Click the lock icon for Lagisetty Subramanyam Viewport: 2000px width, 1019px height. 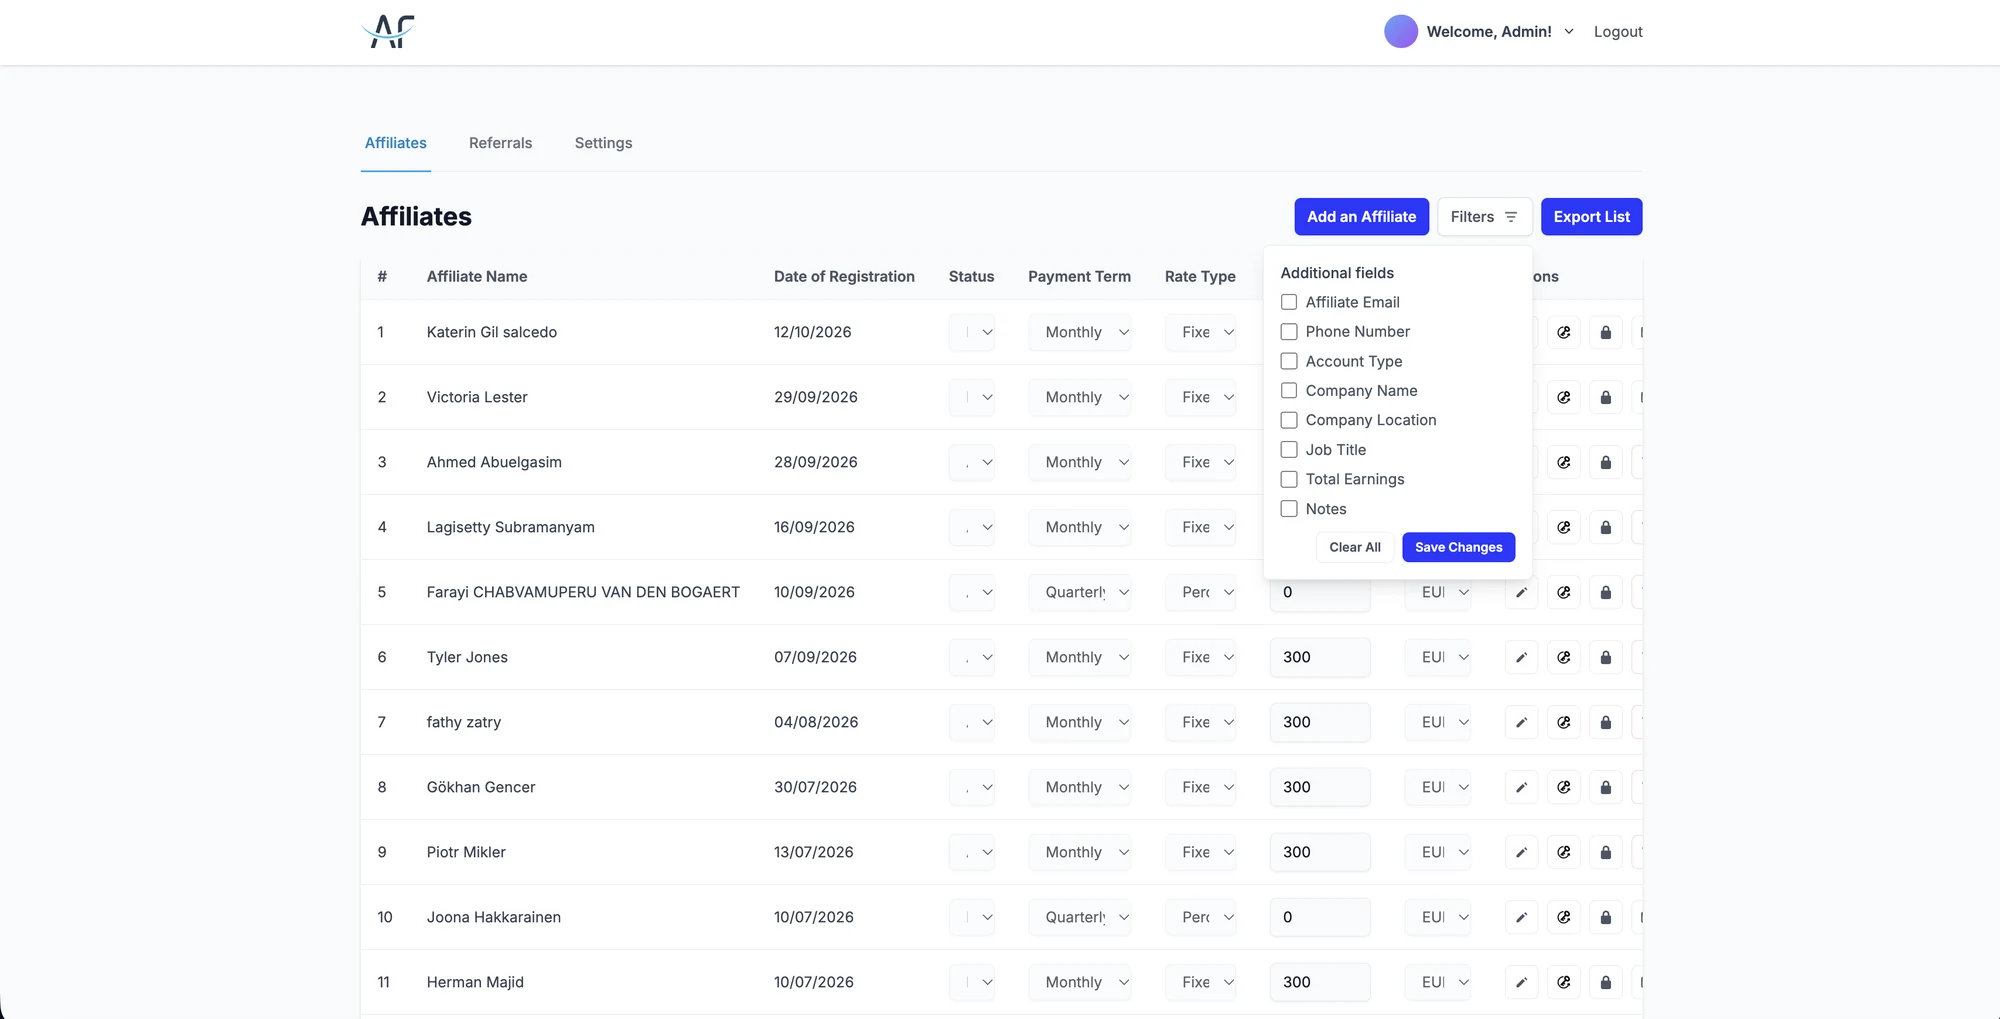[1606, 527]
